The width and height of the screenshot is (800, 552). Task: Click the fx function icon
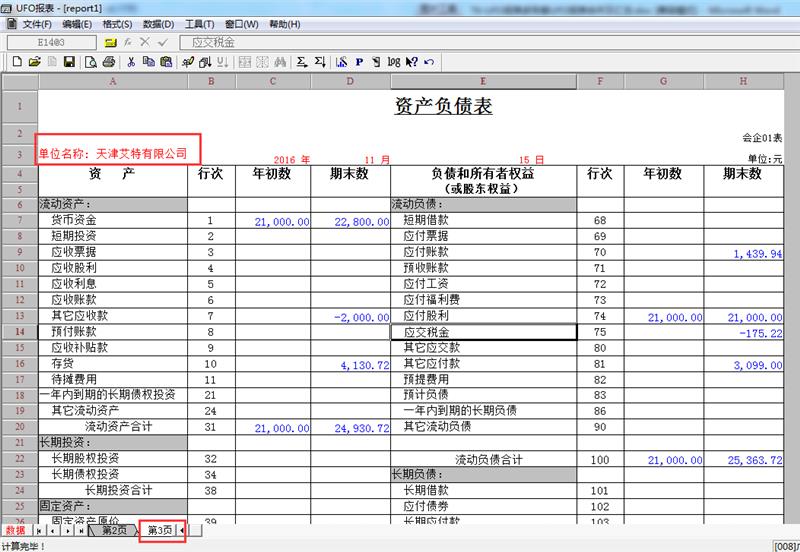coord(128,42)
